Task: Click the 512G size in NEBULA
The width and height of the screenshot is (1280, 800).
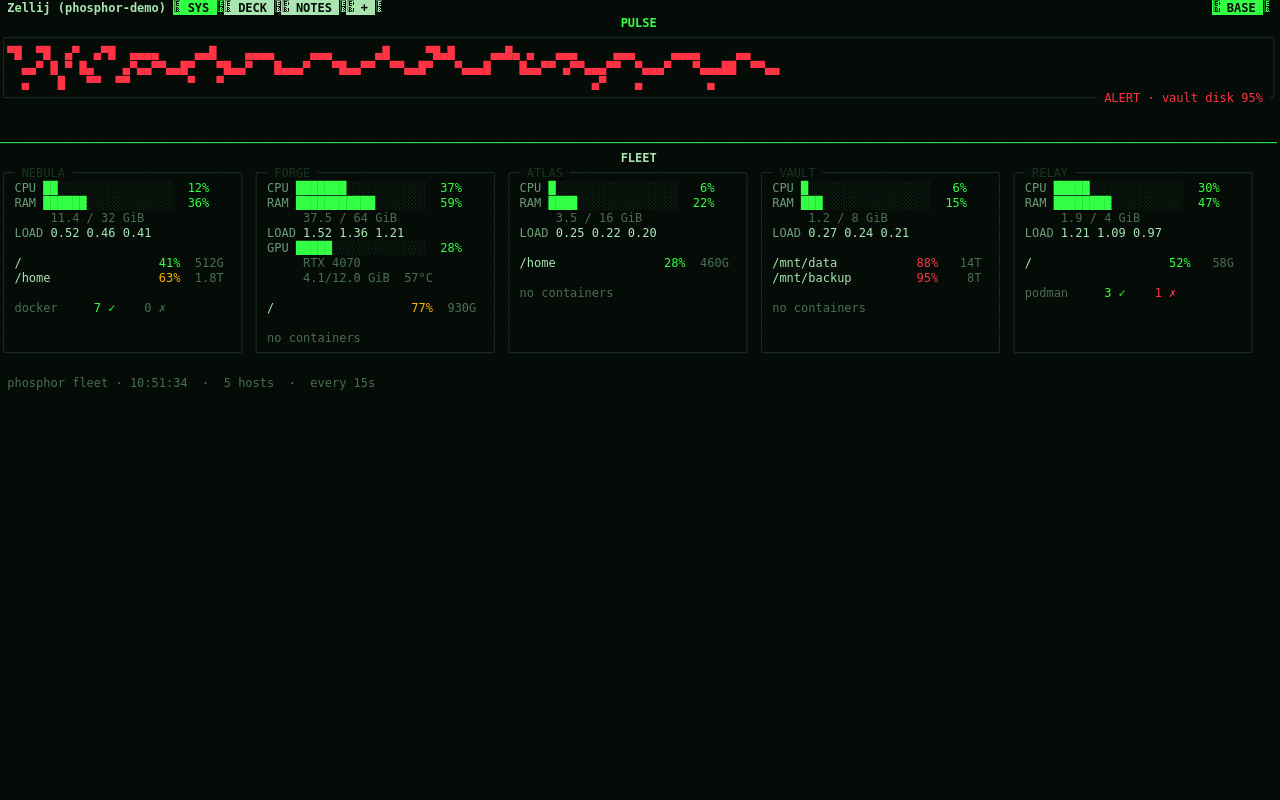Action: (209, 263)
